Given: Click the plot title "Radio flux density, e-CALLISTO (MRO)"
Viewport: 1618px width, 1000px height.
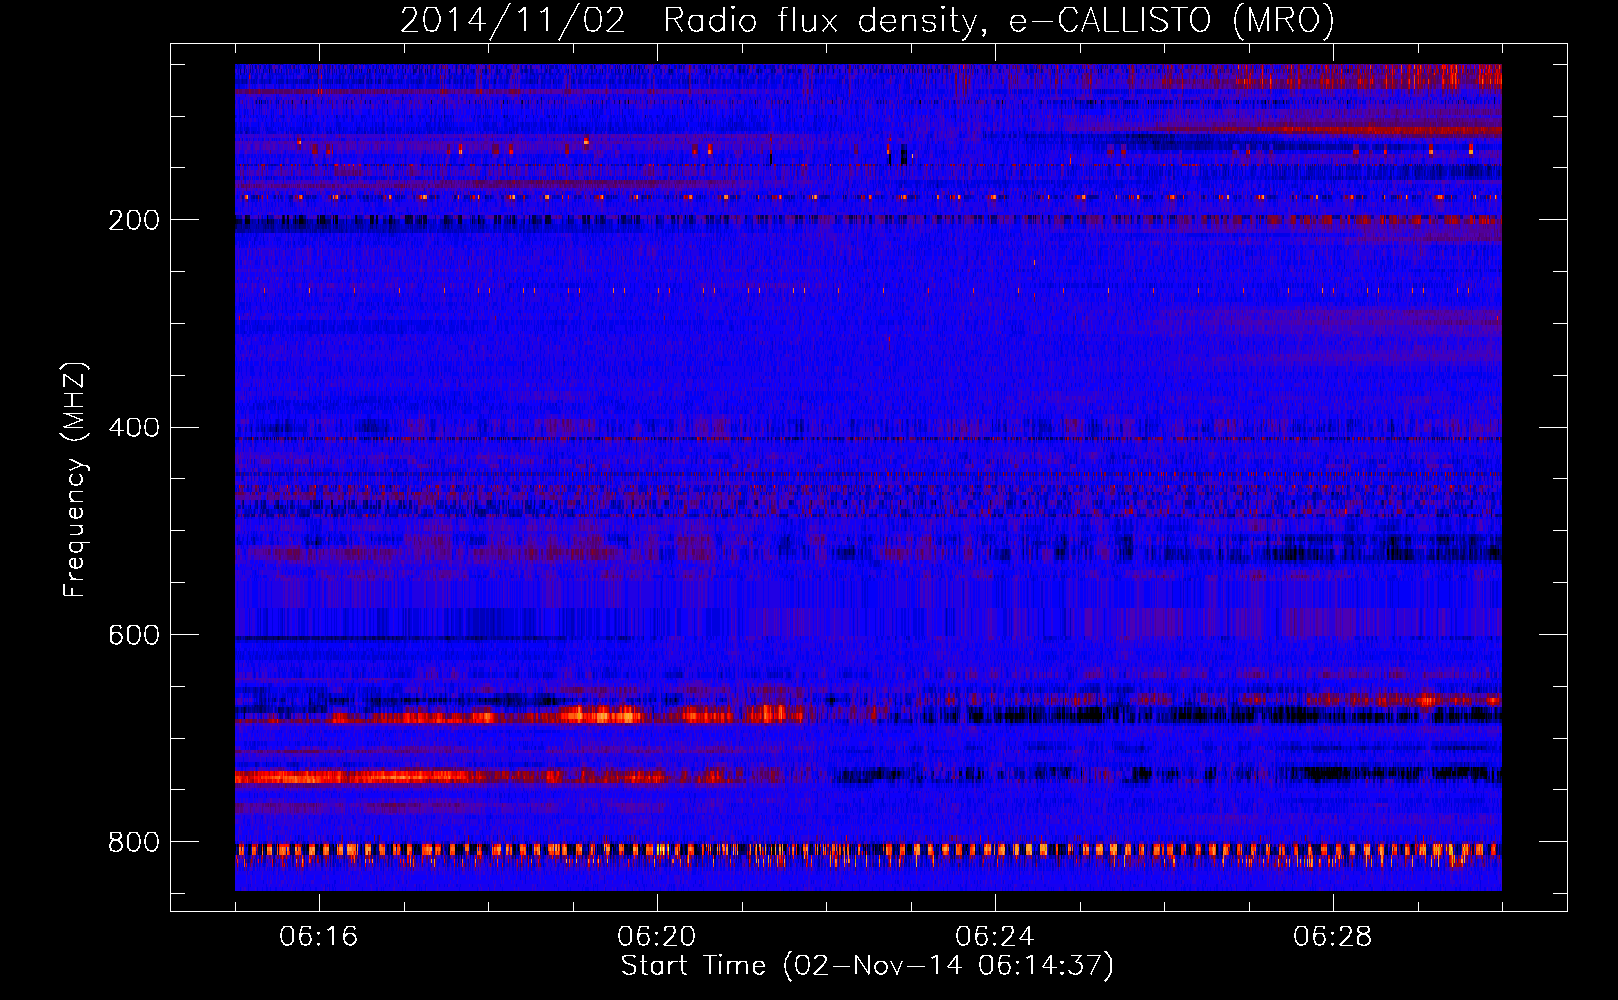Looking at the screenshot, I should tap(999, 20).
